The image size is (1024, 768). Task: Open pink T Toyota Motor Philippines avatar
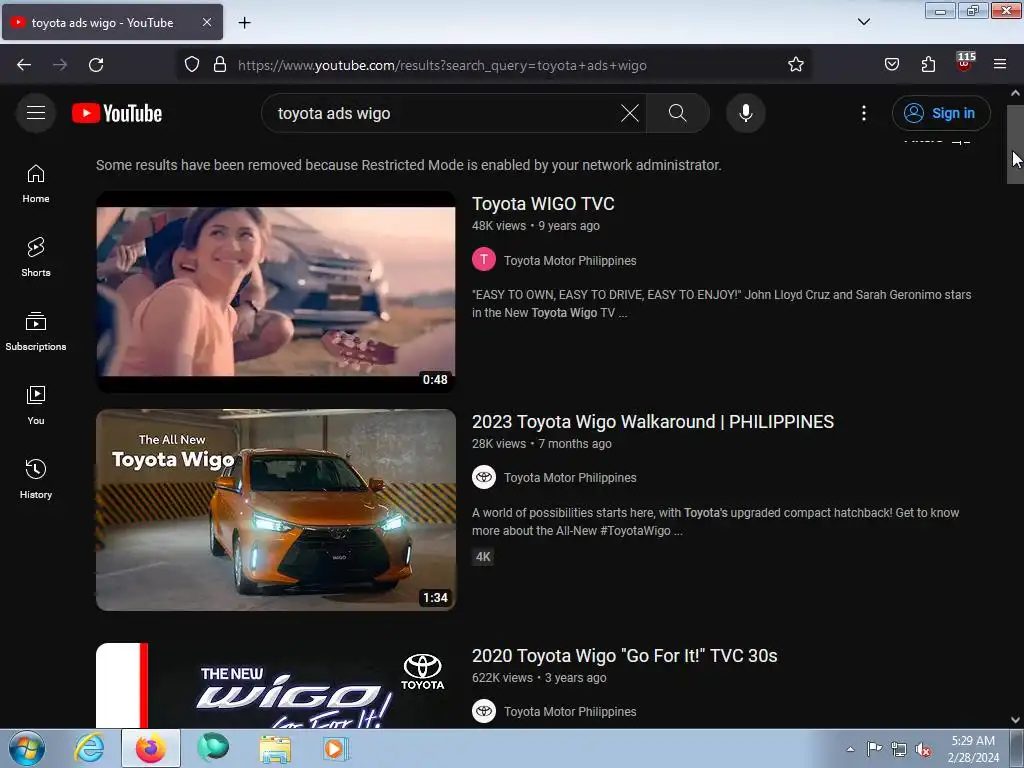pos(484,259)
